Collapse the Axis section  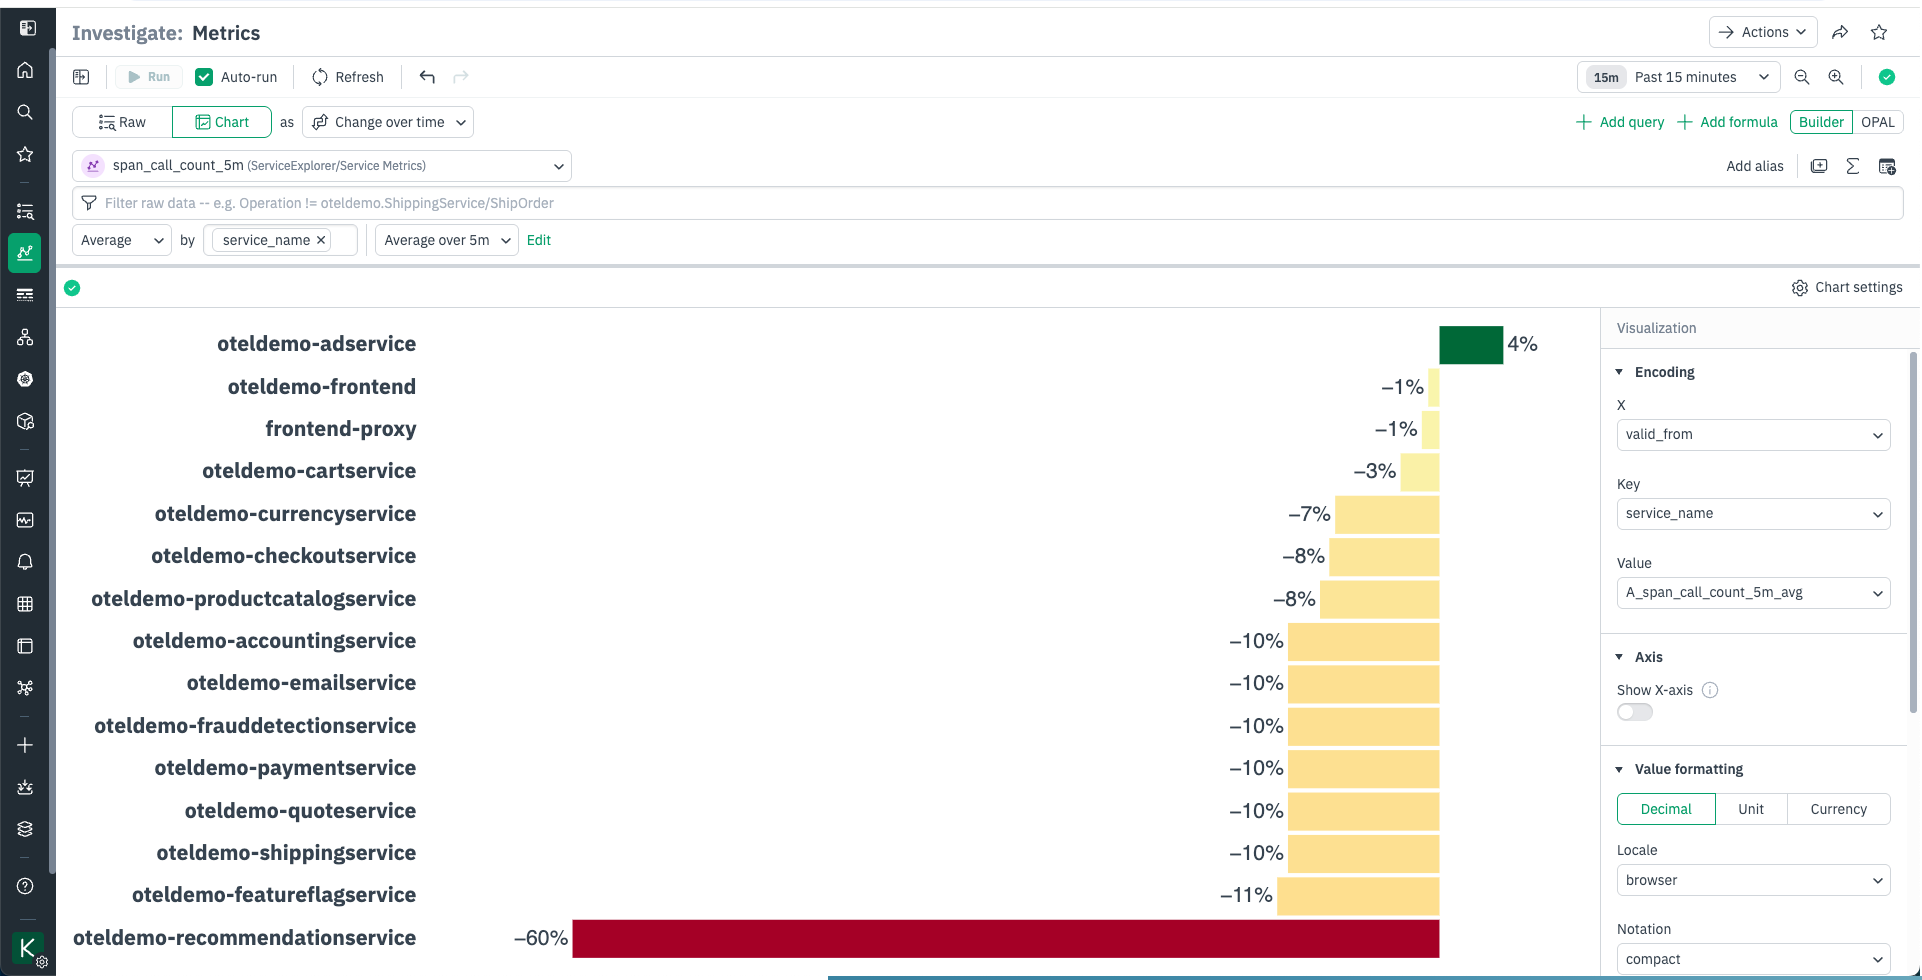1619,657
